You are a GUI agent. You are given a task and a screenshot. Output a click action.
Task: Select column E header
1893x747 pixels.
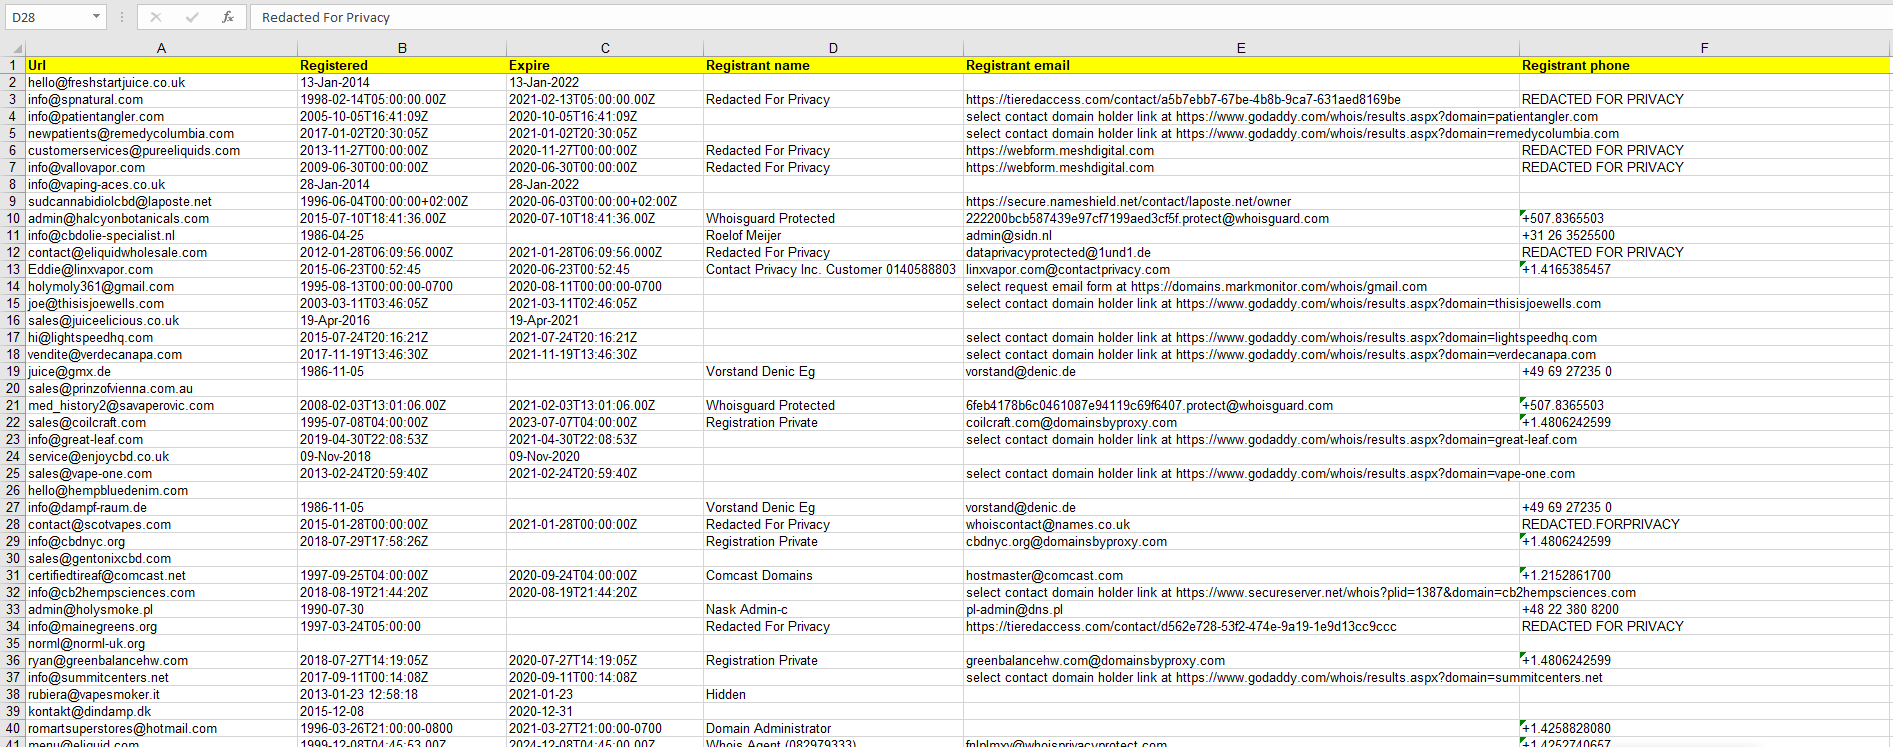(1241, 48)
